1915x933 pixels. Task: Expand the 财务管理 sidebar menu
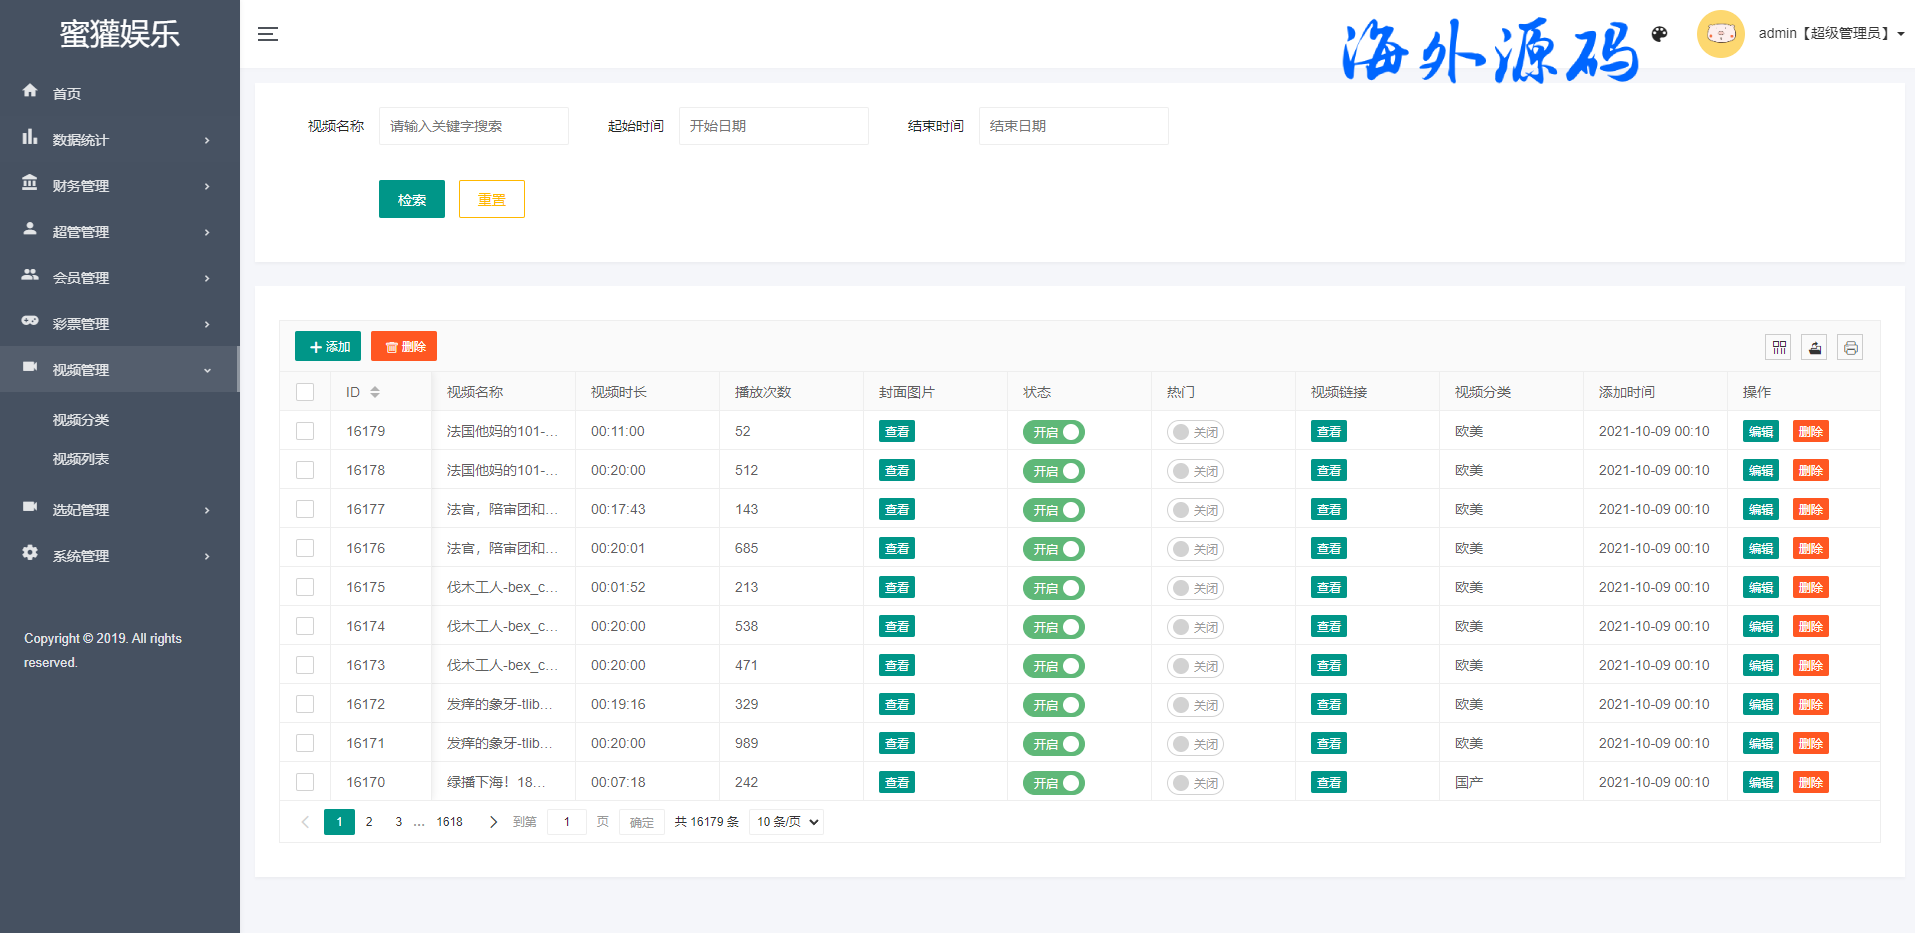[120, 186]
